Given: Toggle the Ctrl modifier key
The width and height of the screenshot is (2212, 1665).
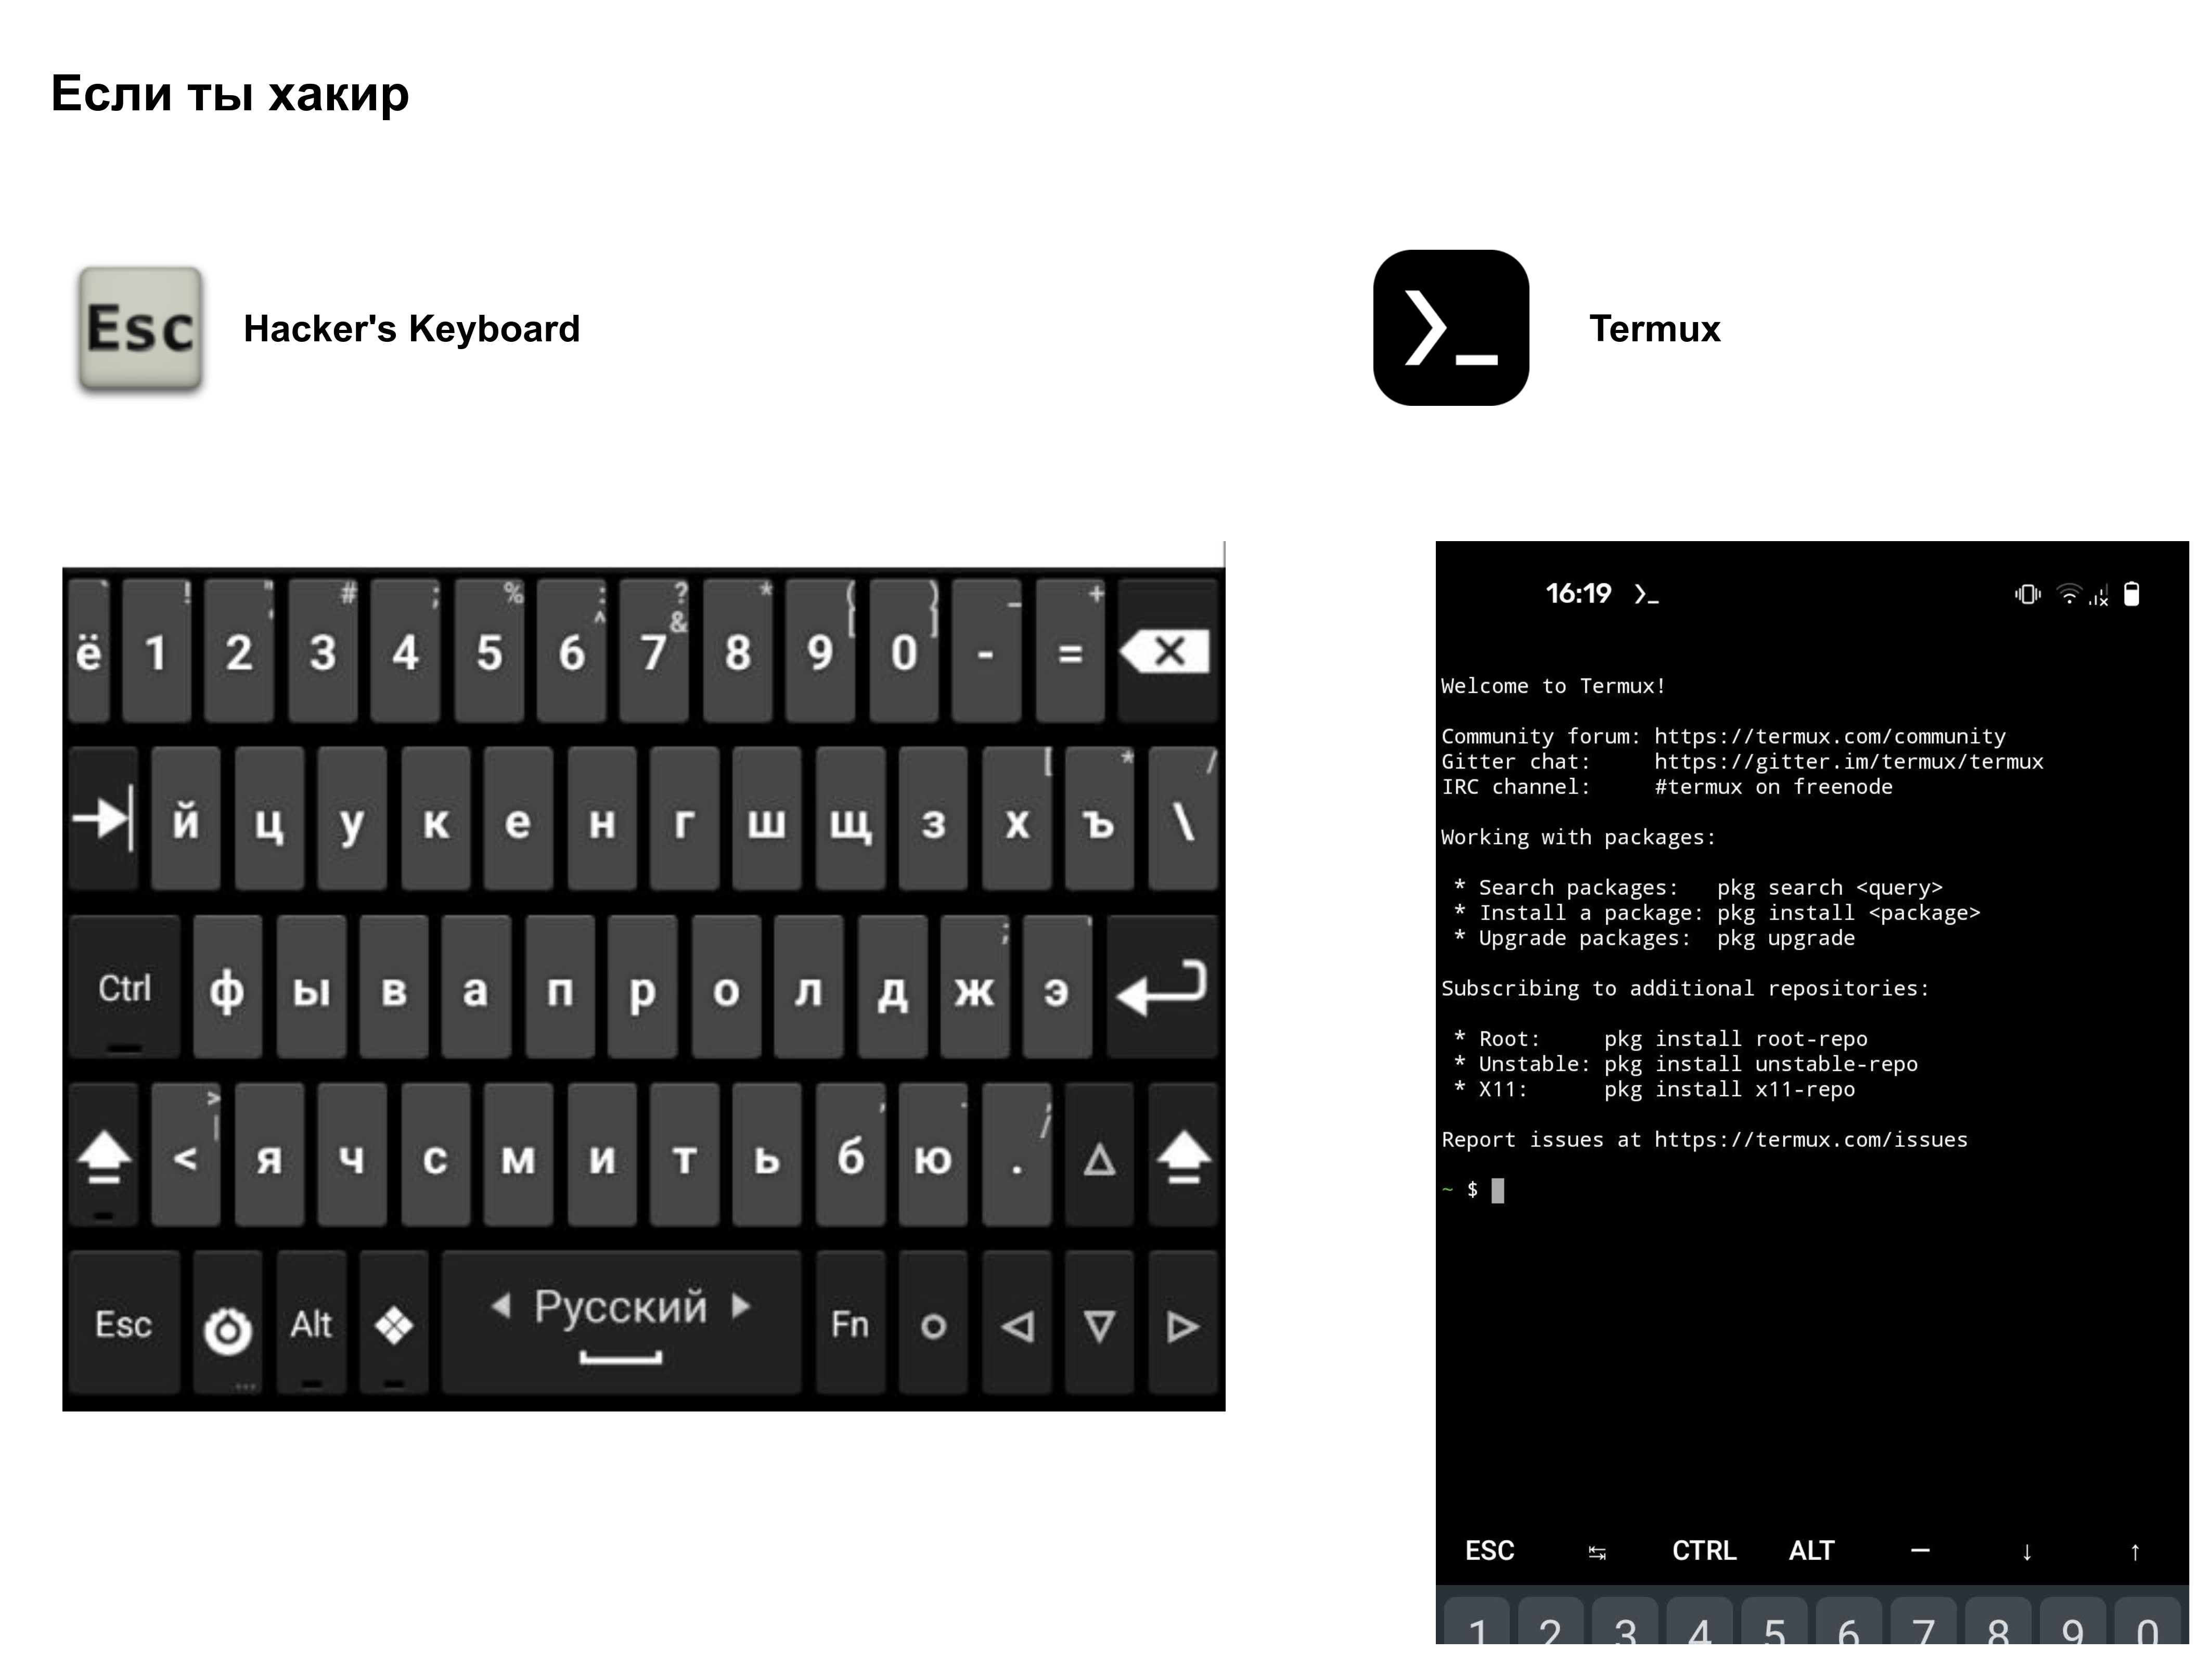Looking at the screenshot, I should tap(124, 988).
